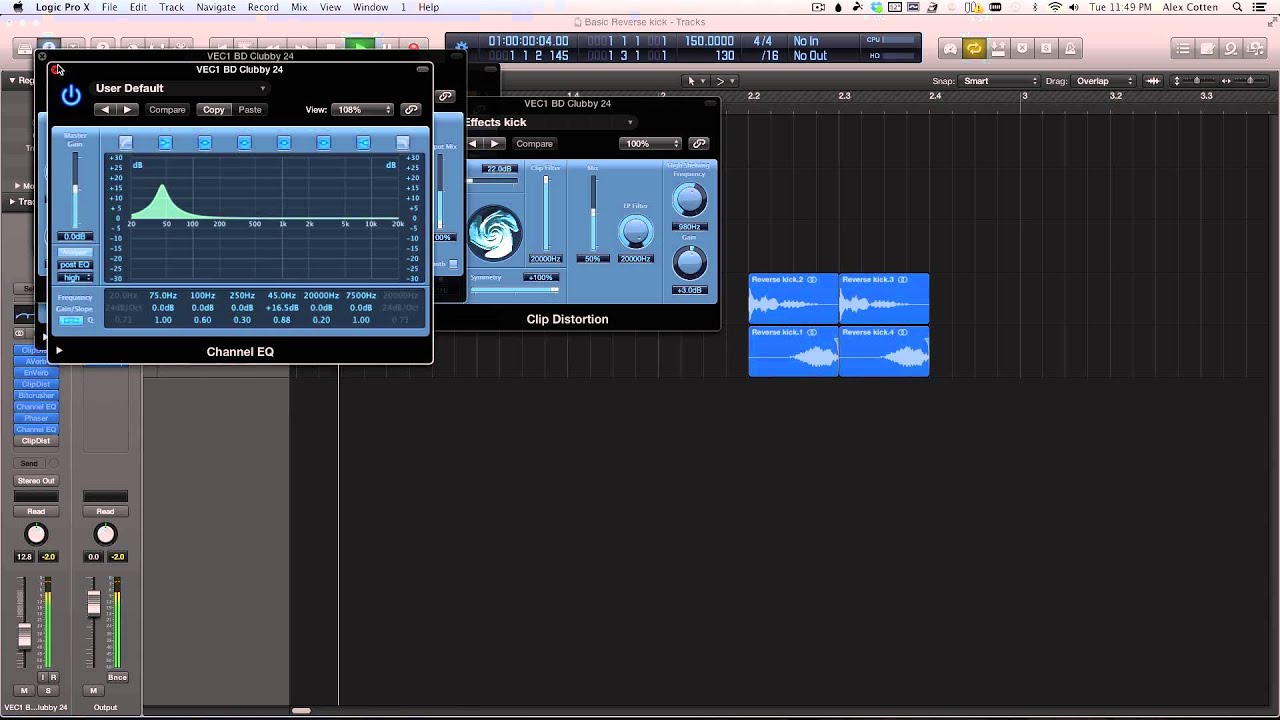Toggle the low cut filter band

pyautogui.click(x=126, y=143)
